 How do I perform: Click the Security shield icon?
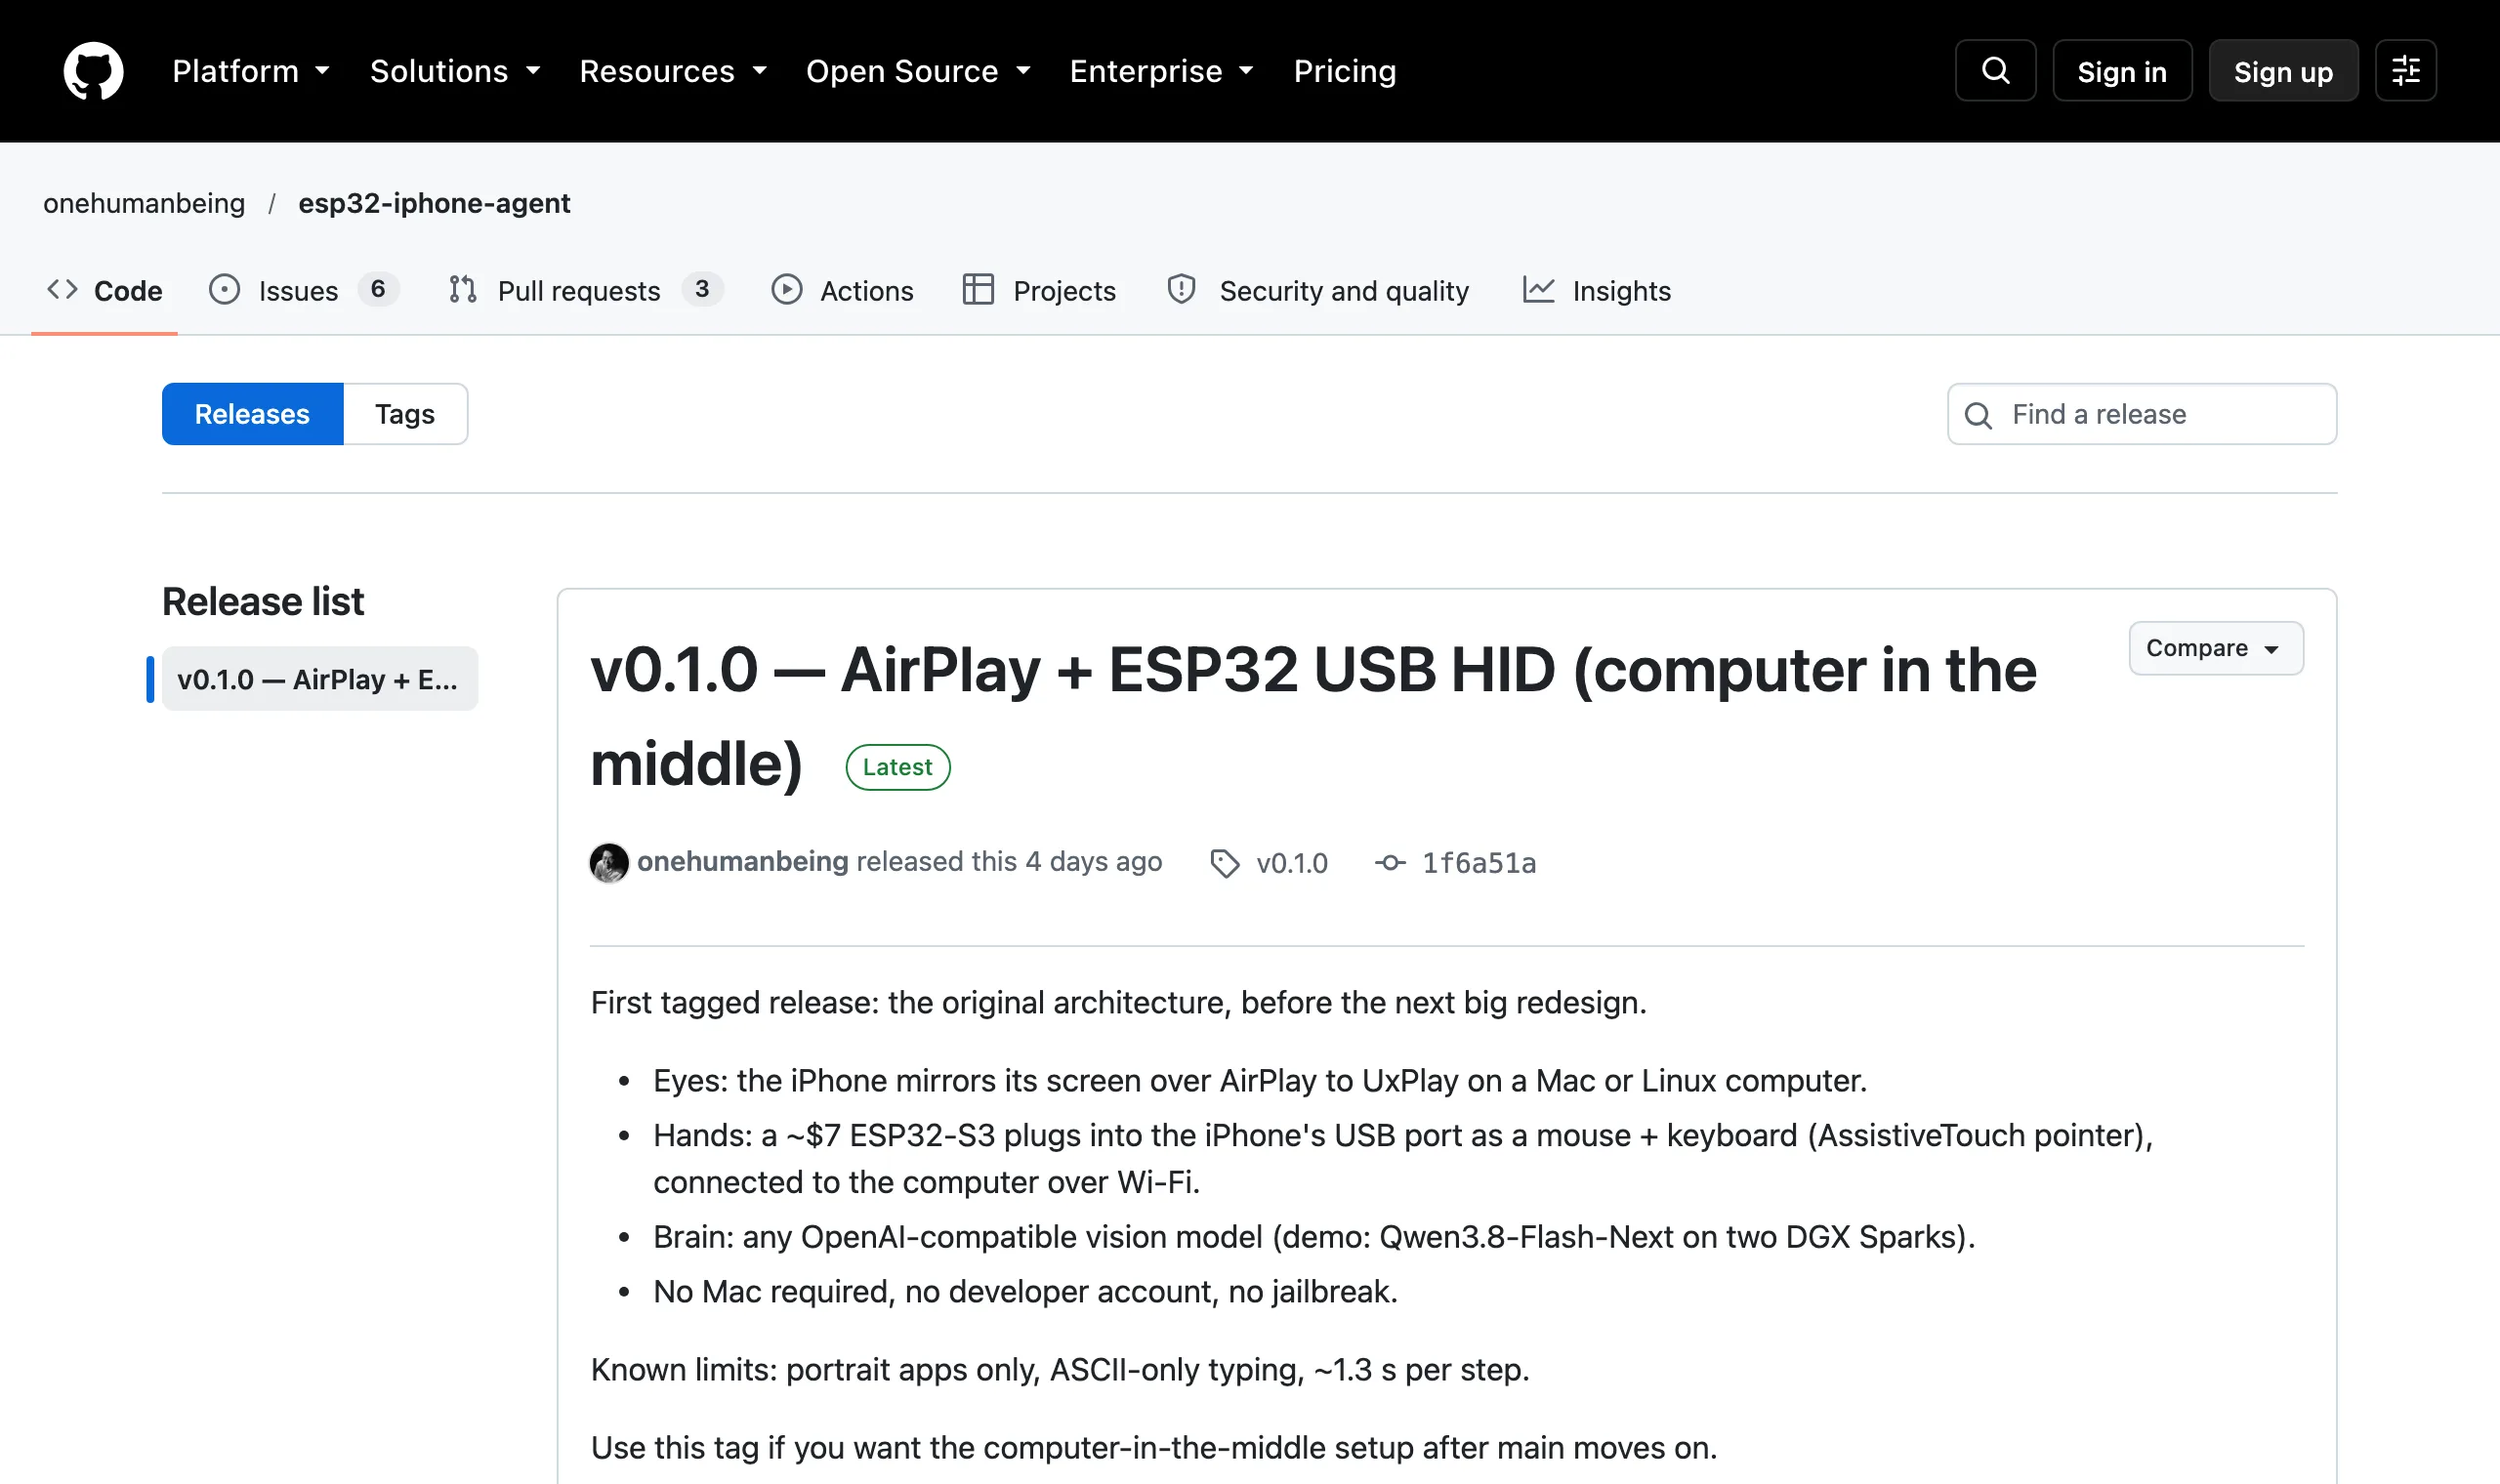[x=1182, y=290]
